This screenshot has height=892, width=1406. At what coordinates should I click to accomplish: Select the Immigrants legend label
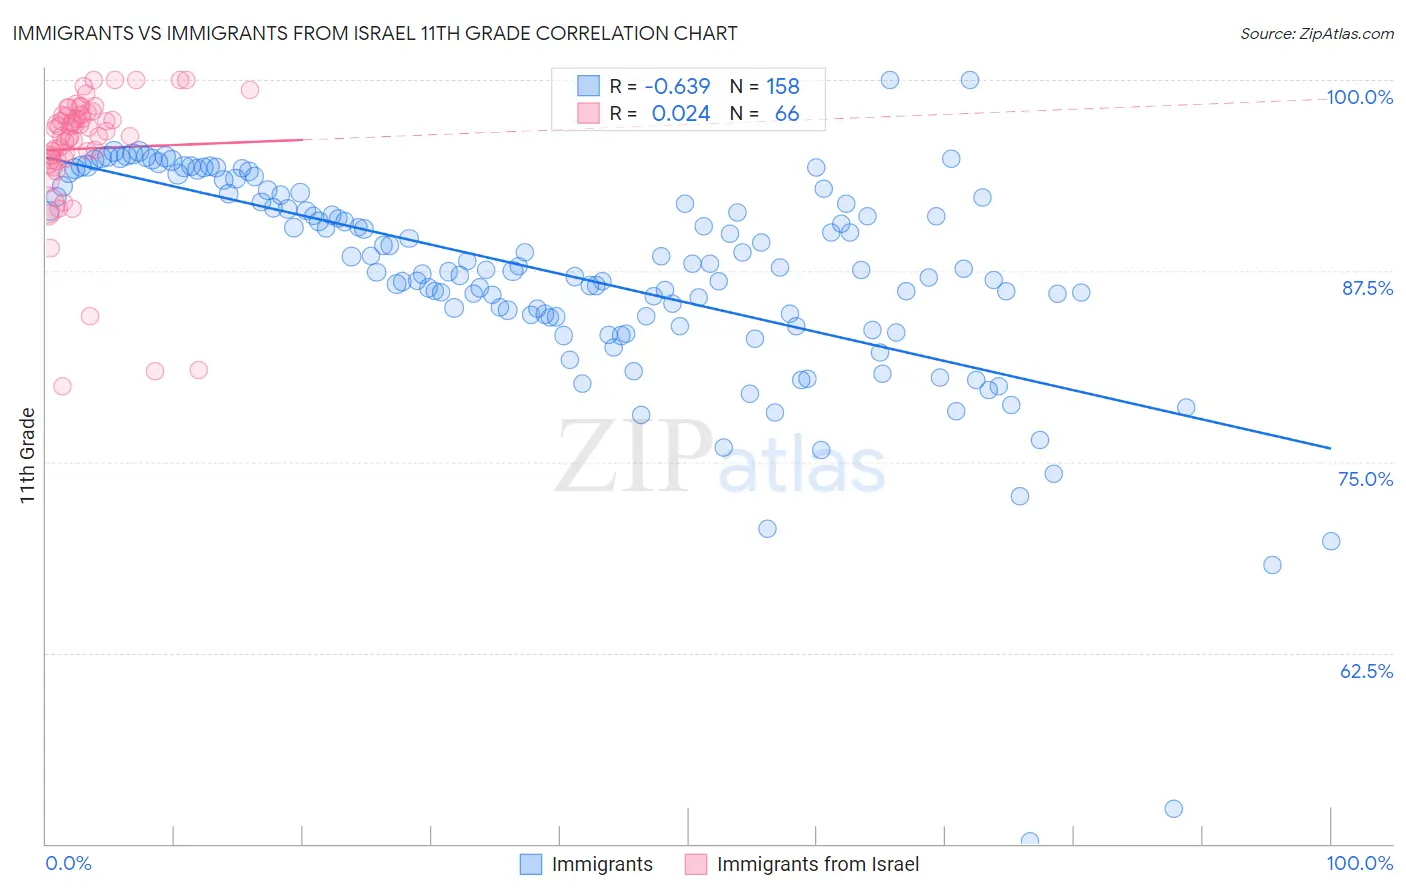click(602, 864)
